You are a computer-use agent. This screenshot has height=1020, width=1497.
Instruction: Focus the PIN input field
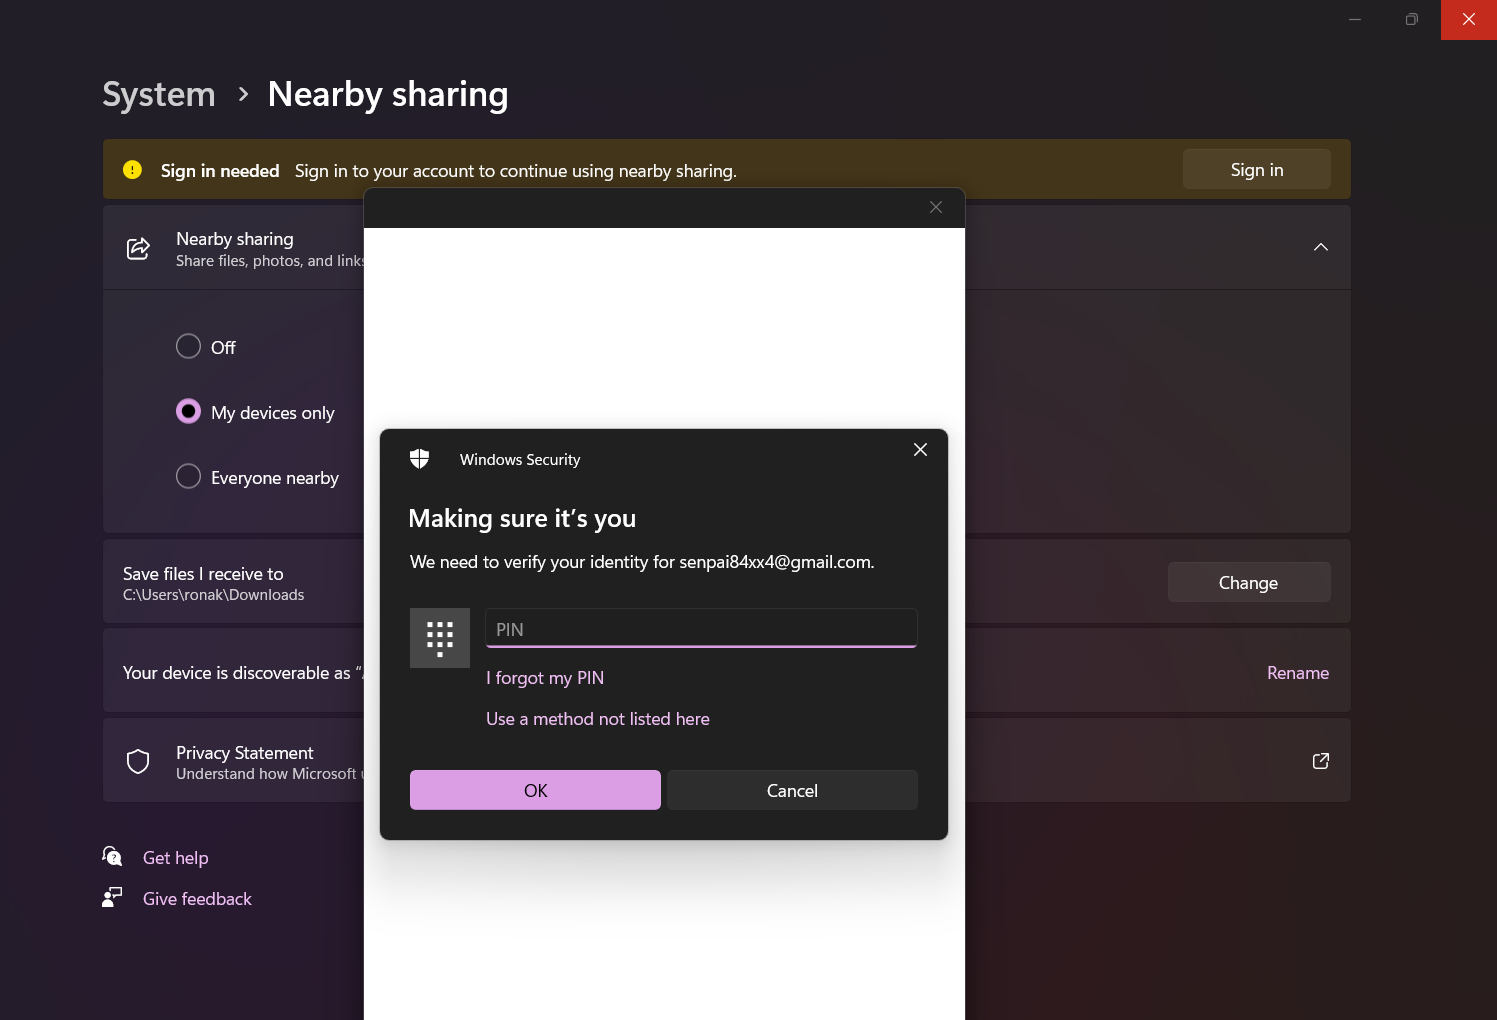[701, 629]
